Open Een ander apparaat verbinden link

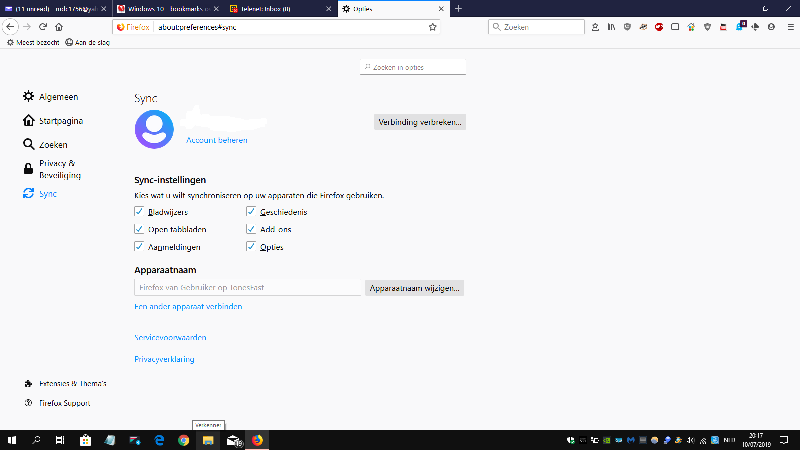click(188, 306)
